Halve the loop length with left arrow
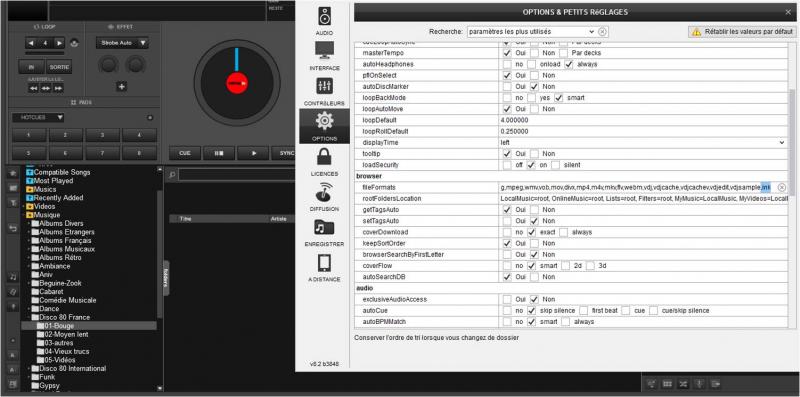The height and width of the screenshot is (397, 800). click(x=32, y=43)
